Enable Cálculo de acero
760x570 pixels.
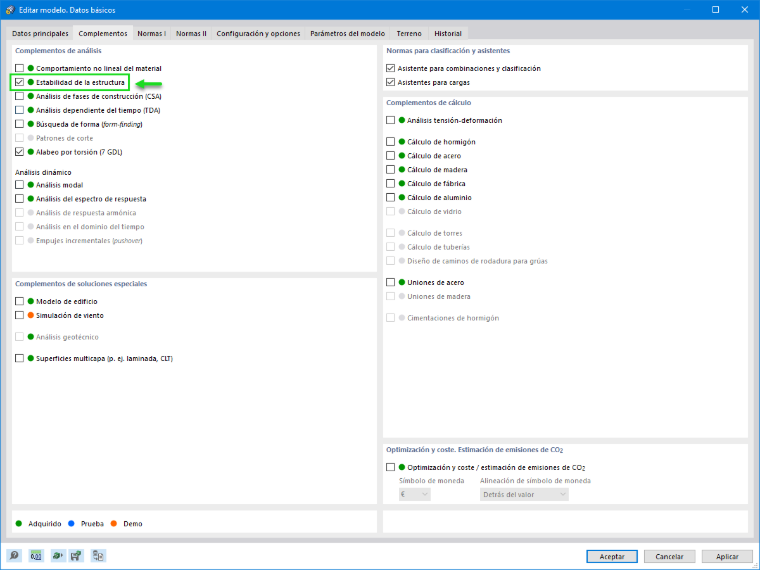point(391,156)
